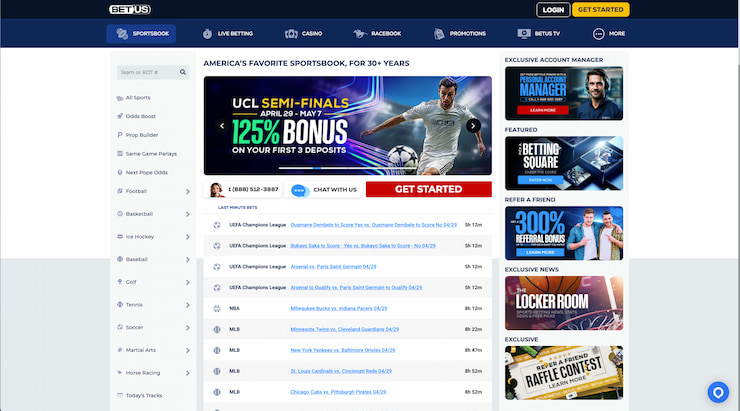Open The Locker Room news card
Image resolution: width=740 pixels, height=411 pixels.
coord(564,303)
